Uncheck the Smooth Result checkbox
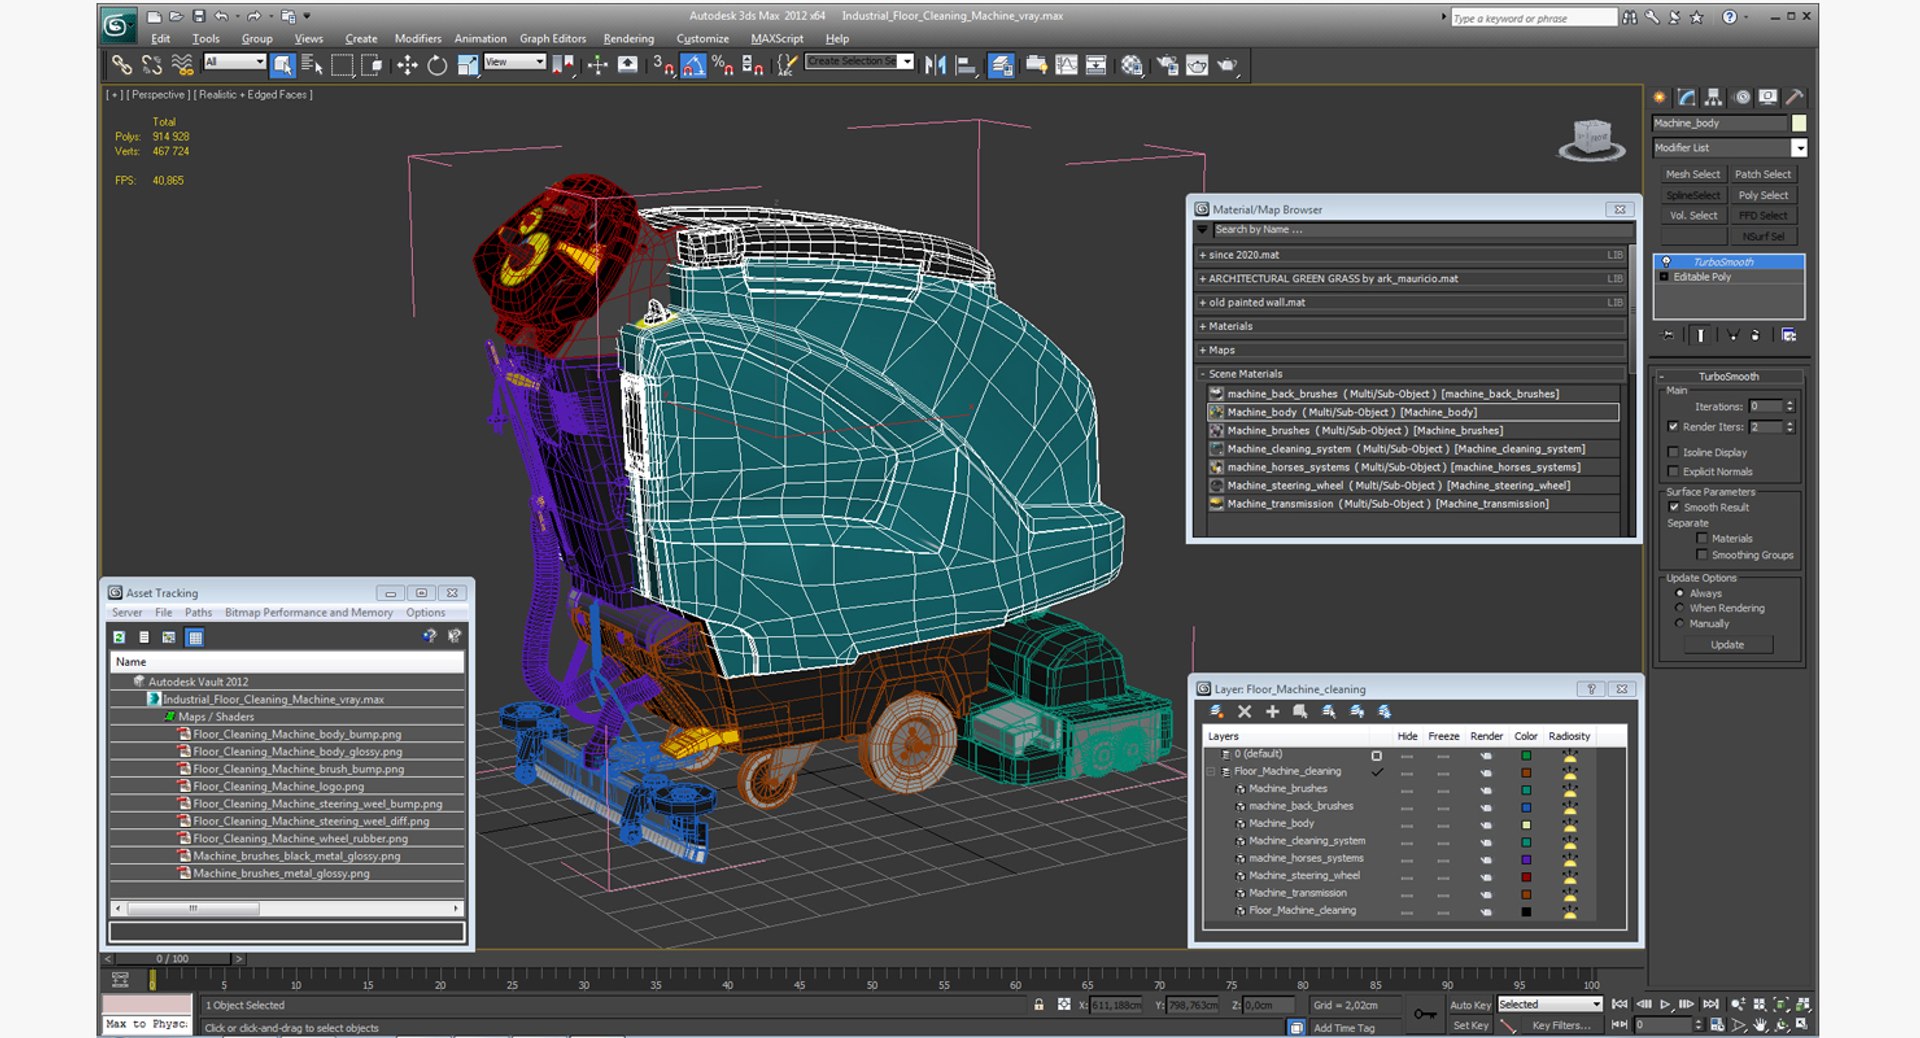Viewport: 1920px width, 1038px height. click(x=1673, y=507)
